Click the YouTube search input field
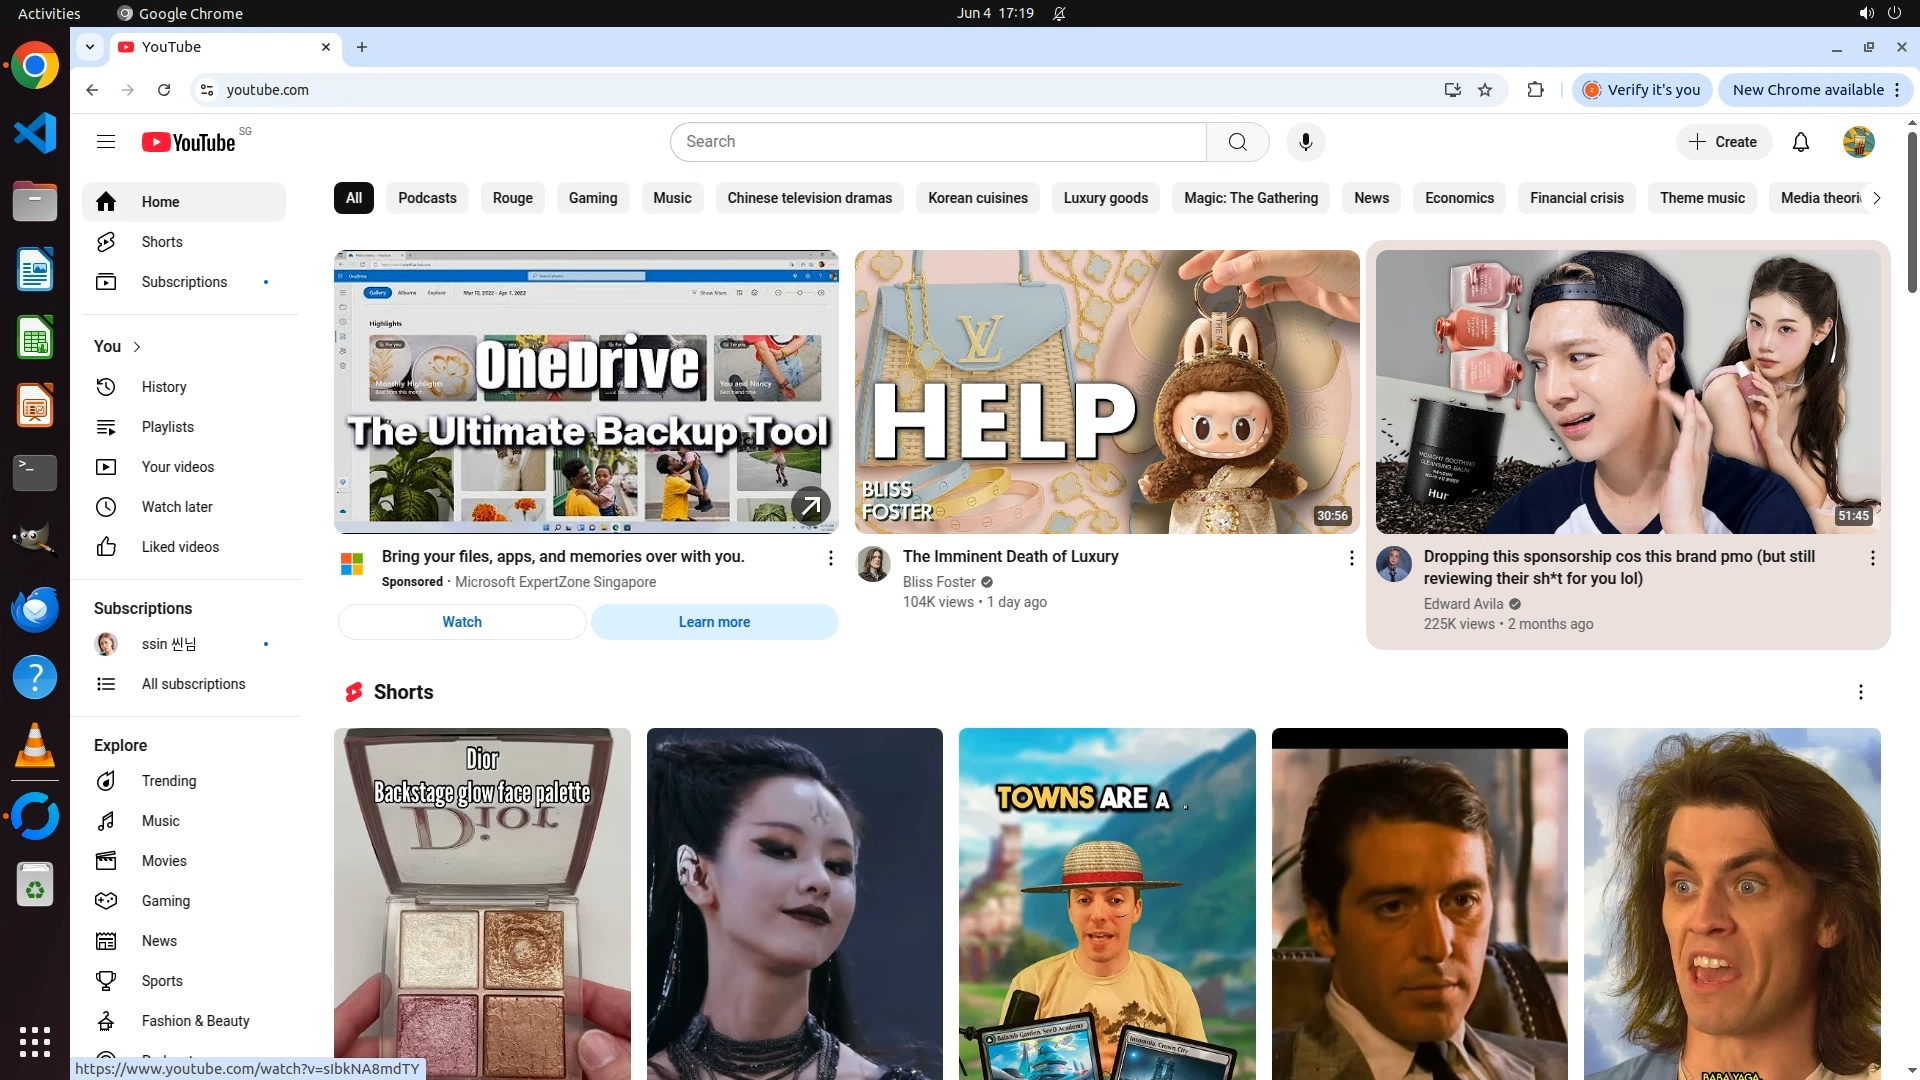Viewport: 1920px width, 1080px height. click(x=938, y=142)
